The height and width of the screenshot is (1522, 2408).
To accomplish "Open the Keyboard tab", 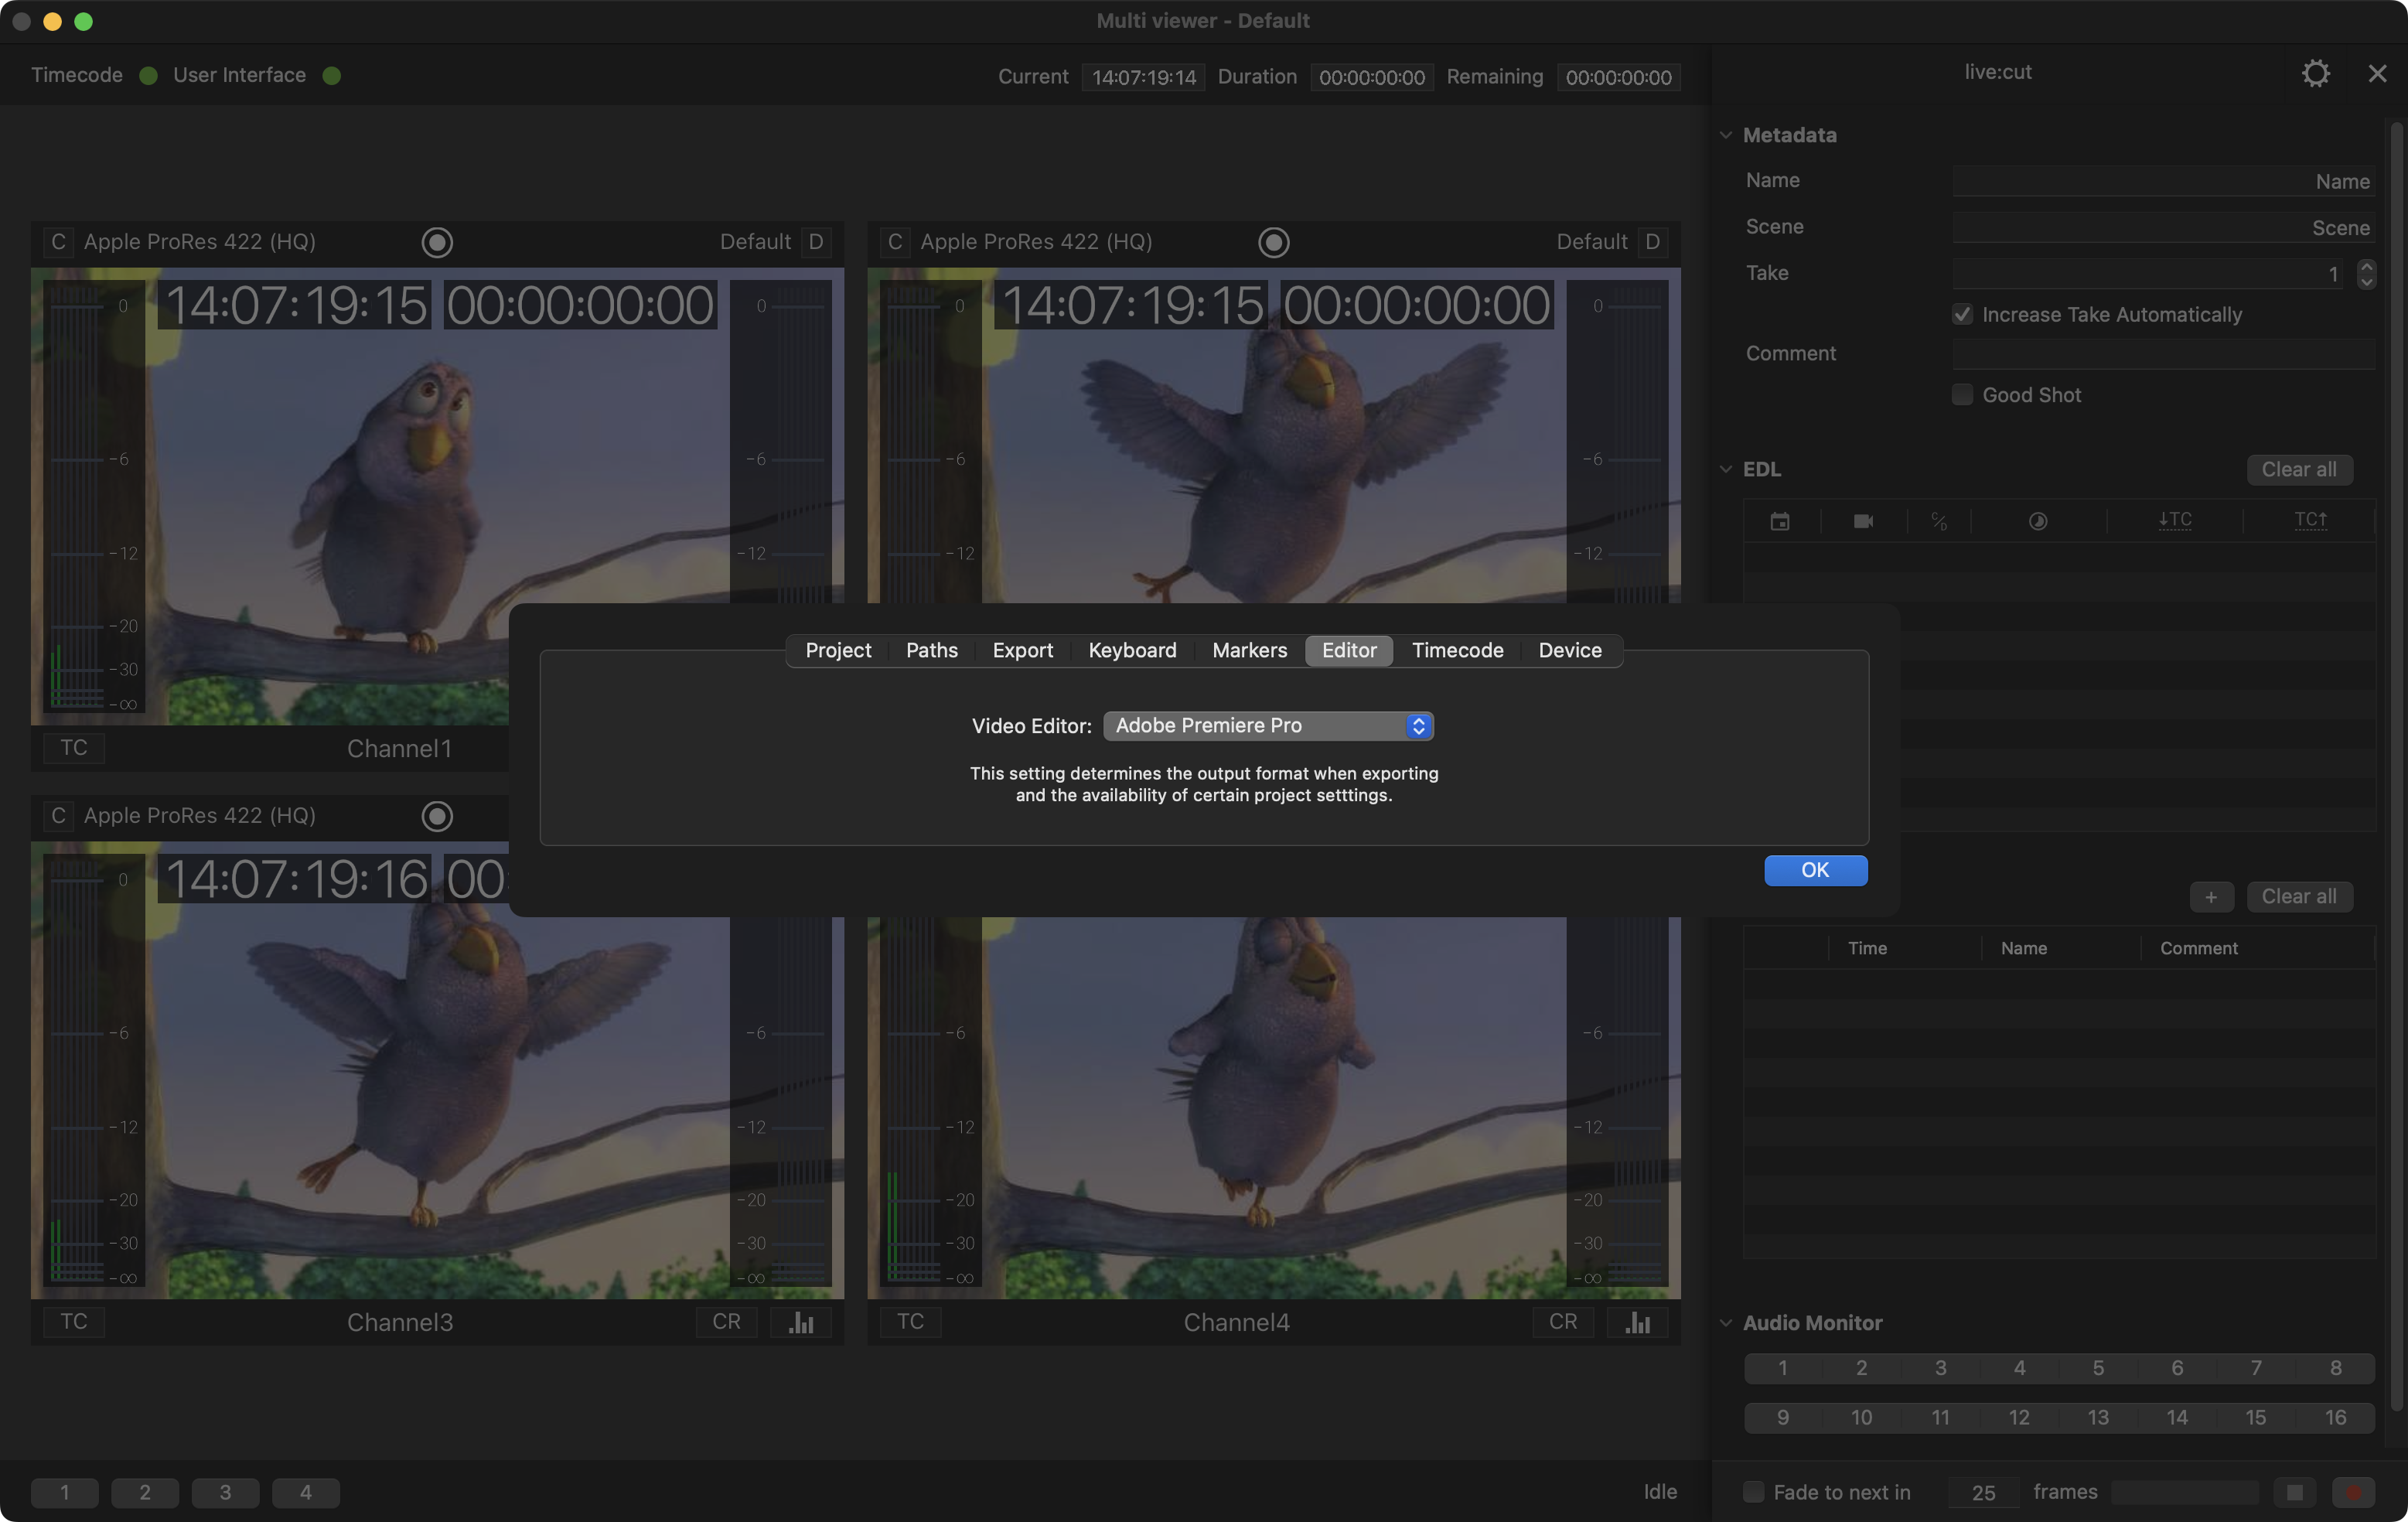I will (1132, 651).
